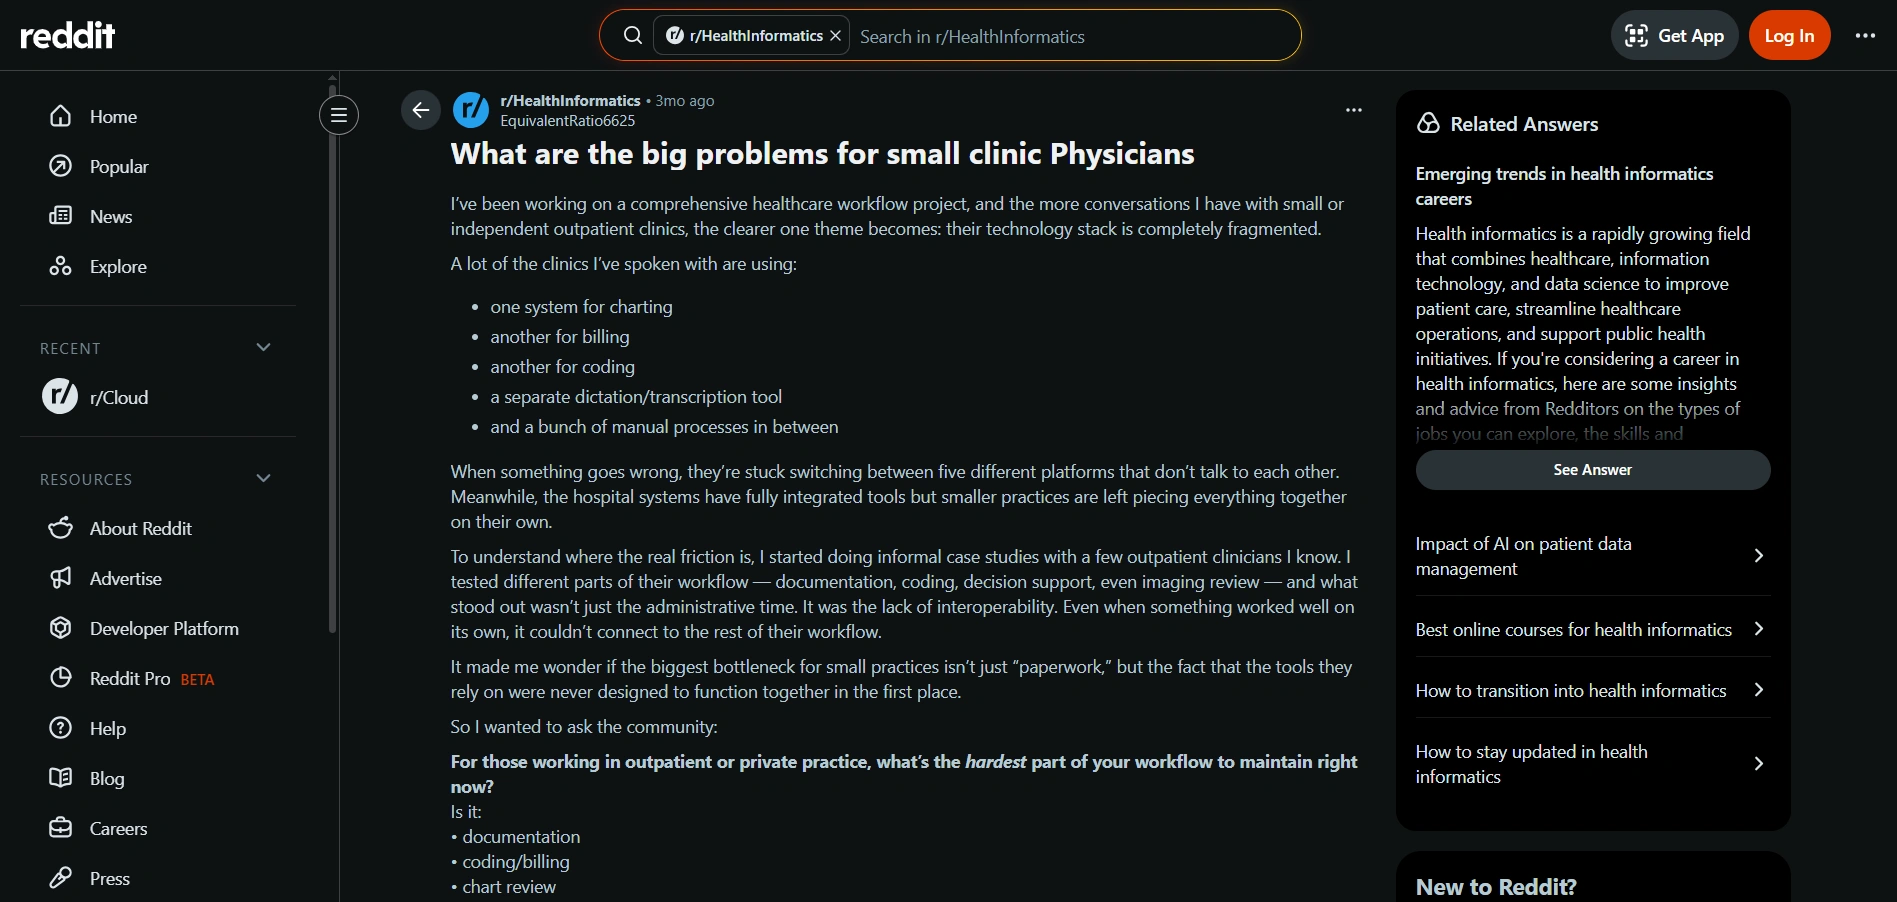
Task: Collapse the Recent section
Action: coord(263,348)
